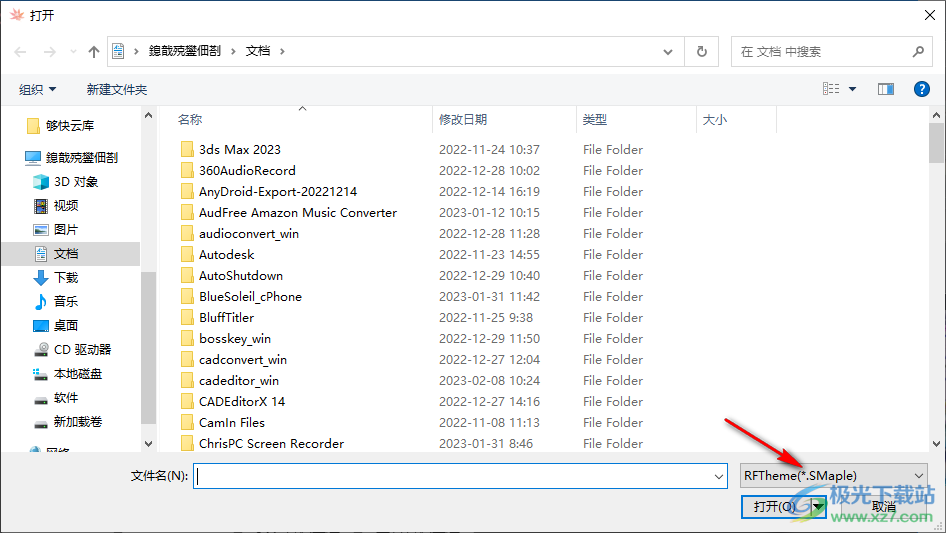
Task: Click the file list scrollbar down arrow
Action: [936, 444]
